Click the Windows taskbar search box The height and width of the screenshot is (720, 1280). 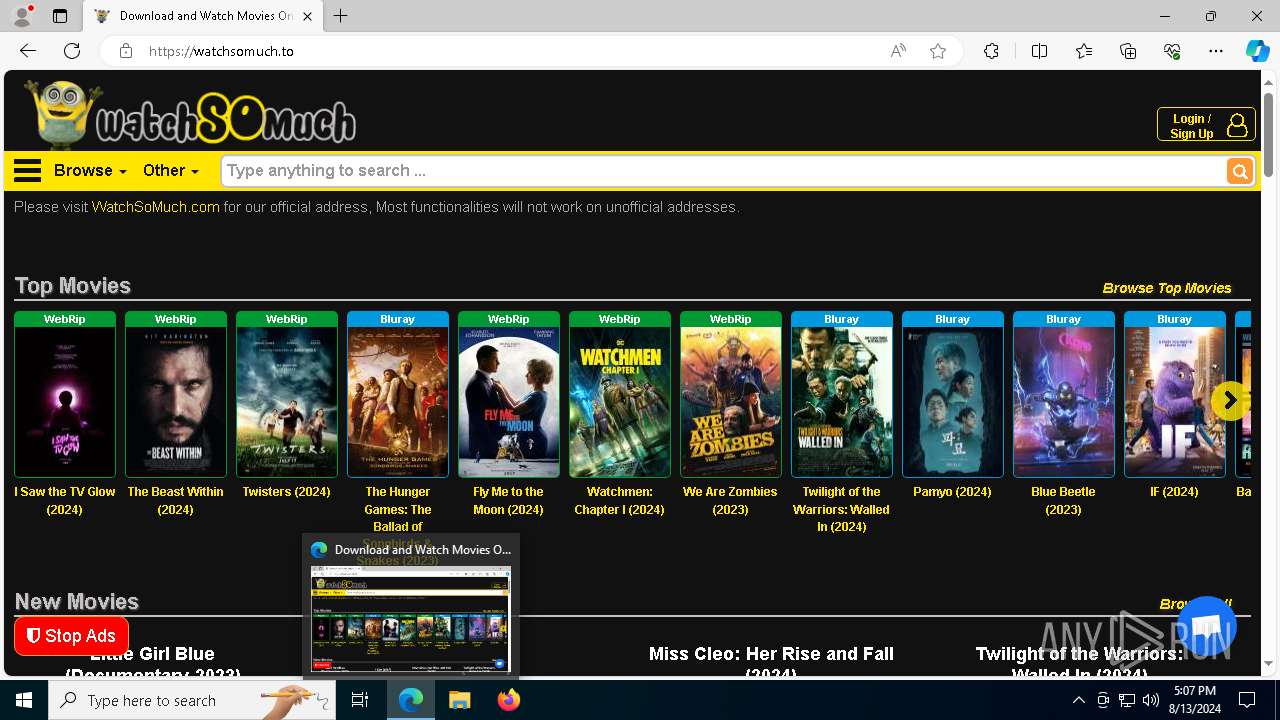pyautogui.click(x=192, y=700)
